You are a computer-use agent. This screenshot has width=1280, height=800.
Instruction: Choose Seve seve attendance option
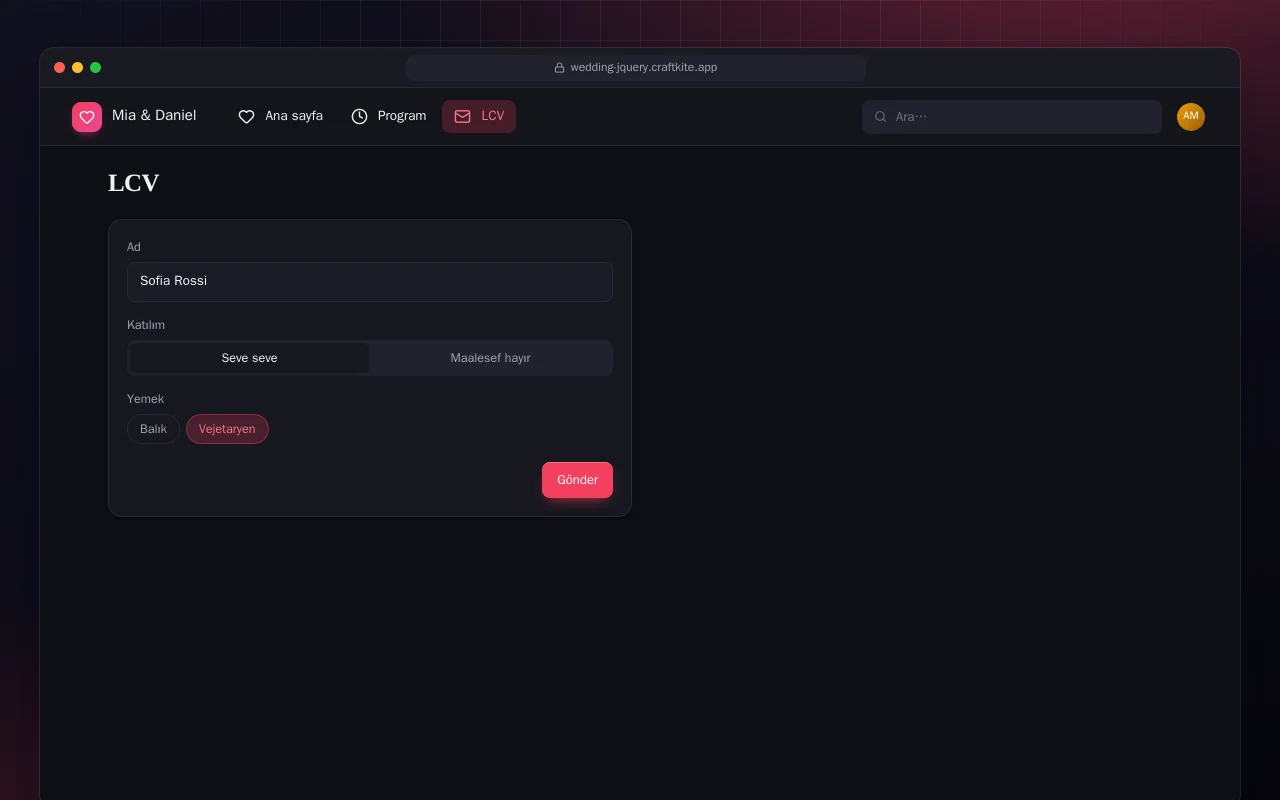[250, 358]
